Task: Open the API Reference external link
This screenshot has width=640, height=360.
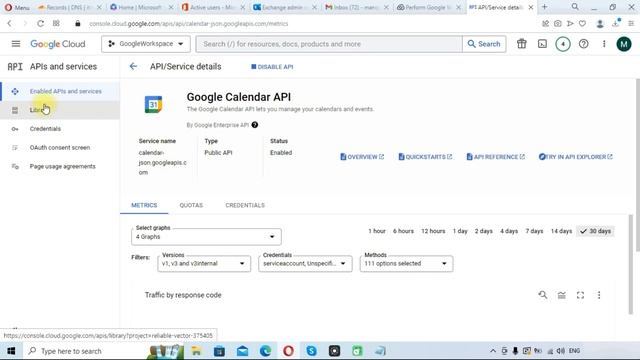Action: pos(495,157)
